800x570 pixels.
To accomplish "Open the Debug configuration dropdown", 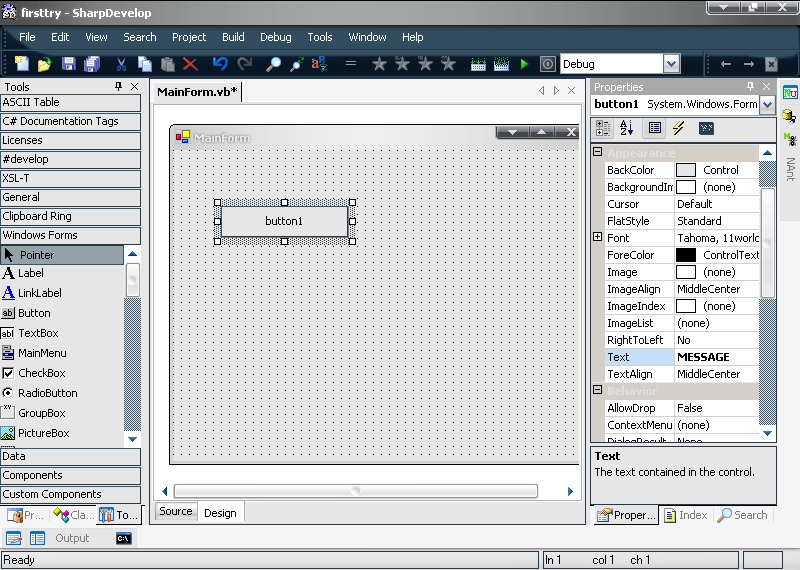I will pyautogui.click(x=671, y=64).
